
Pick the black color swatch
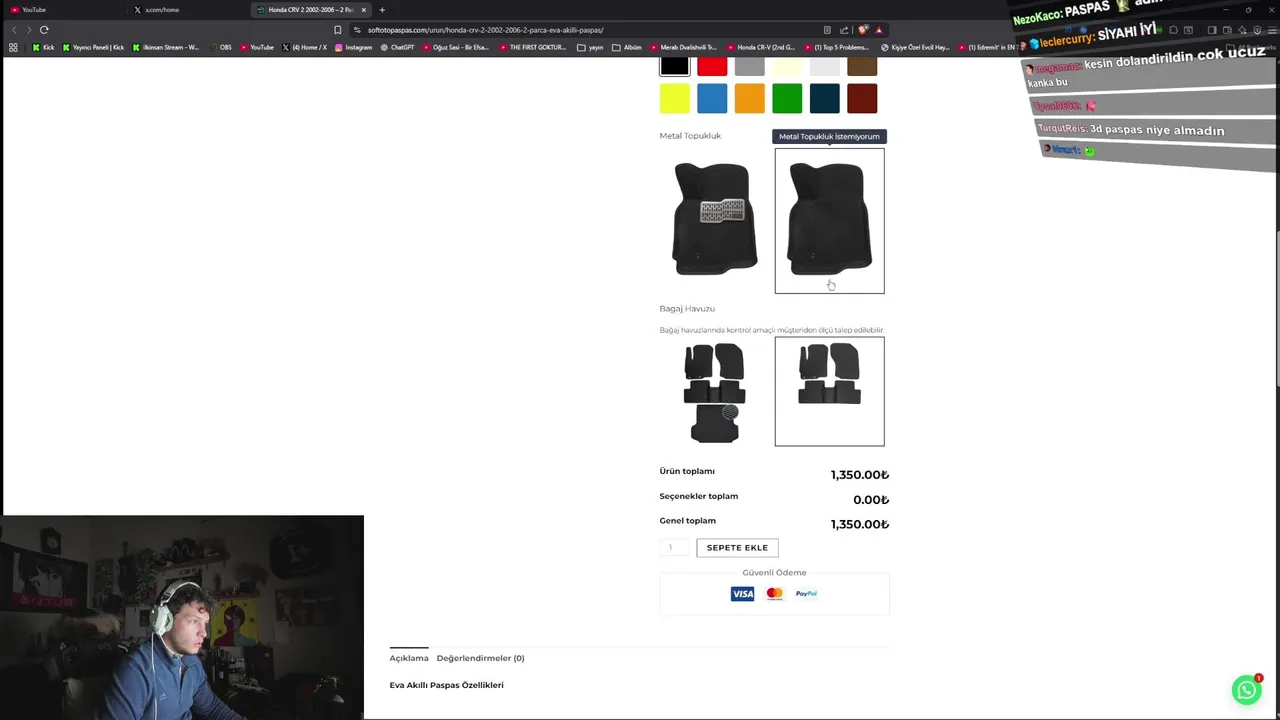coord(674,65)
